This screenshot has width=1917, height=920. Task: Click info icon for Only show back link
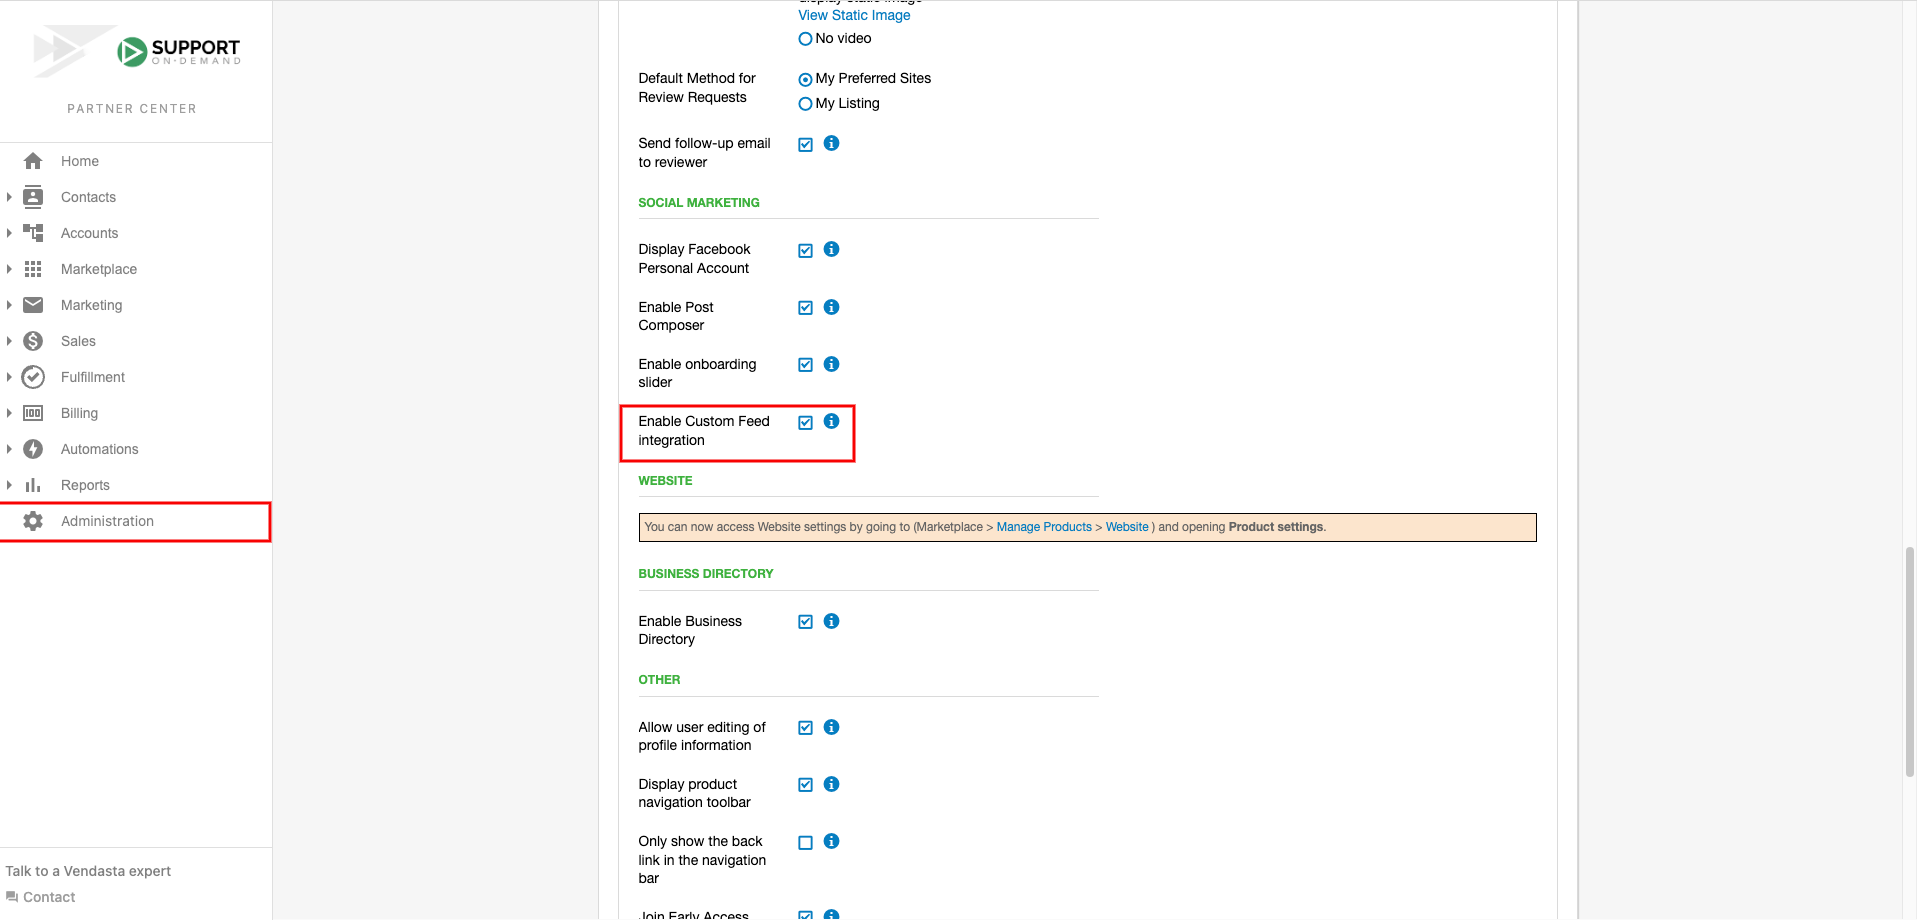tap(831, 842)
